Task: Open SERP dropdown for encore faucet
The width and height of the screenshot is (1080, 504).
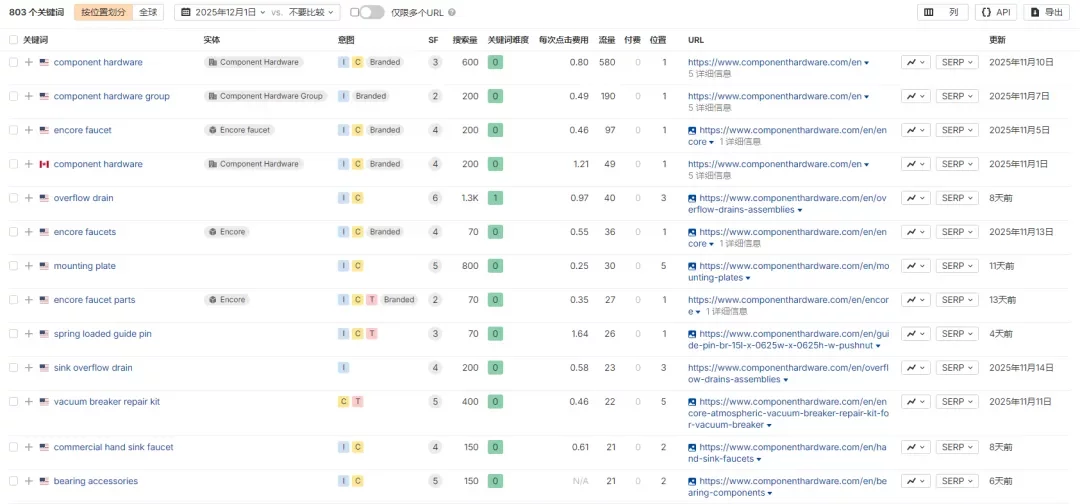Action: pos(957,130)
